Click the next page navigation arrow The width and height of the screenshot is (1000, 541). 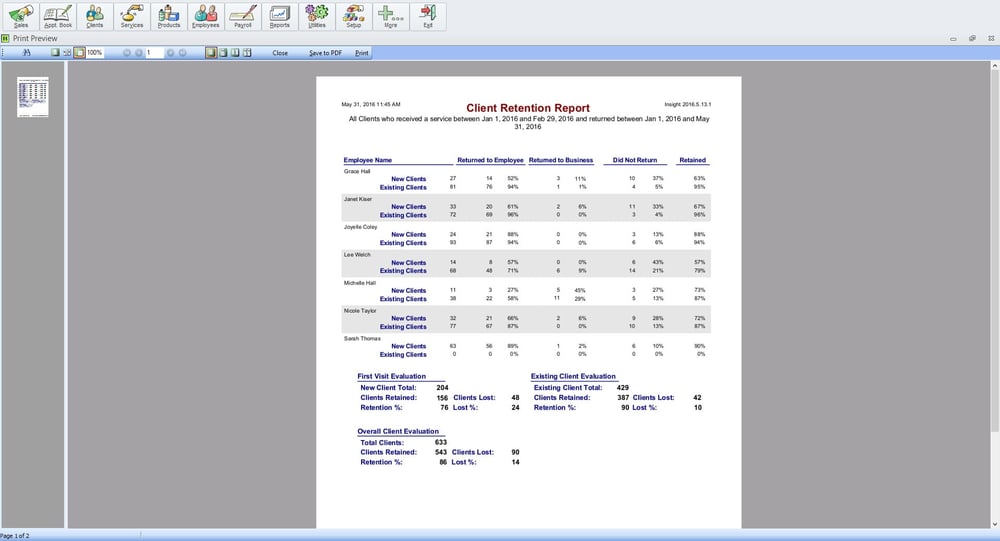[x=170, y=53]
